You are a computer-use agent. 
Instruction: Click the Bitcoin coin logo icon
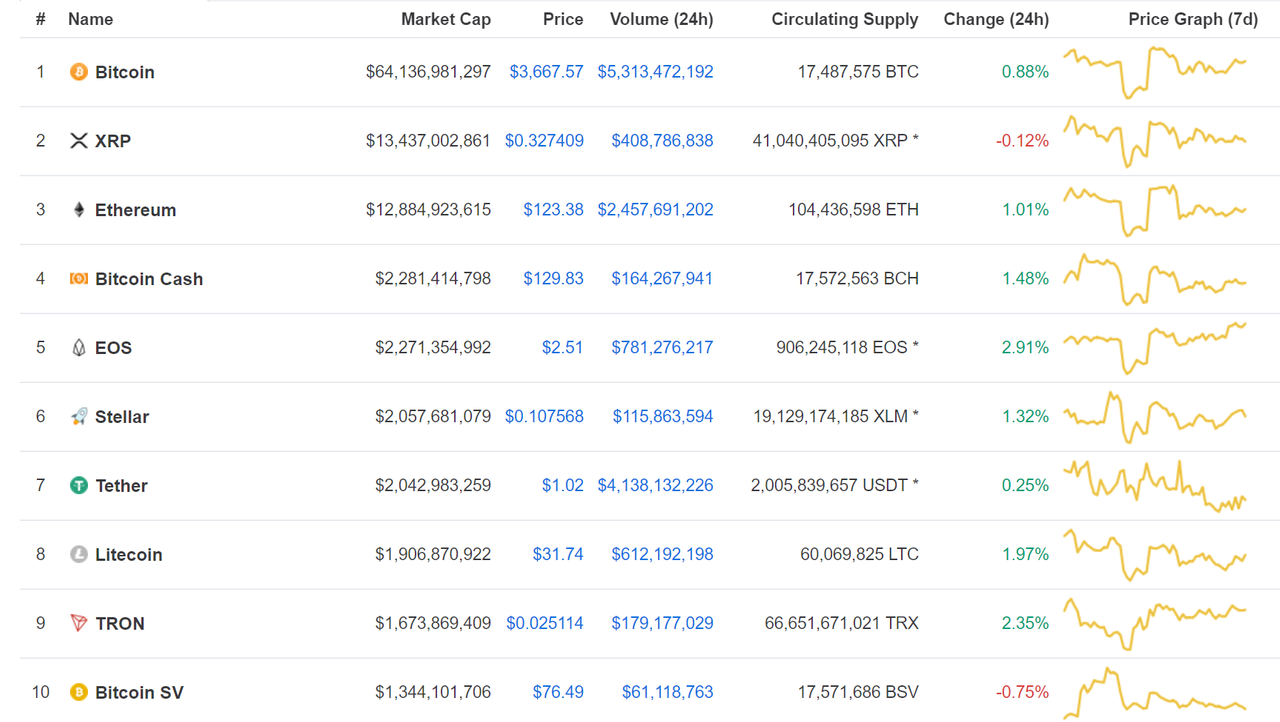click(78, 72)
